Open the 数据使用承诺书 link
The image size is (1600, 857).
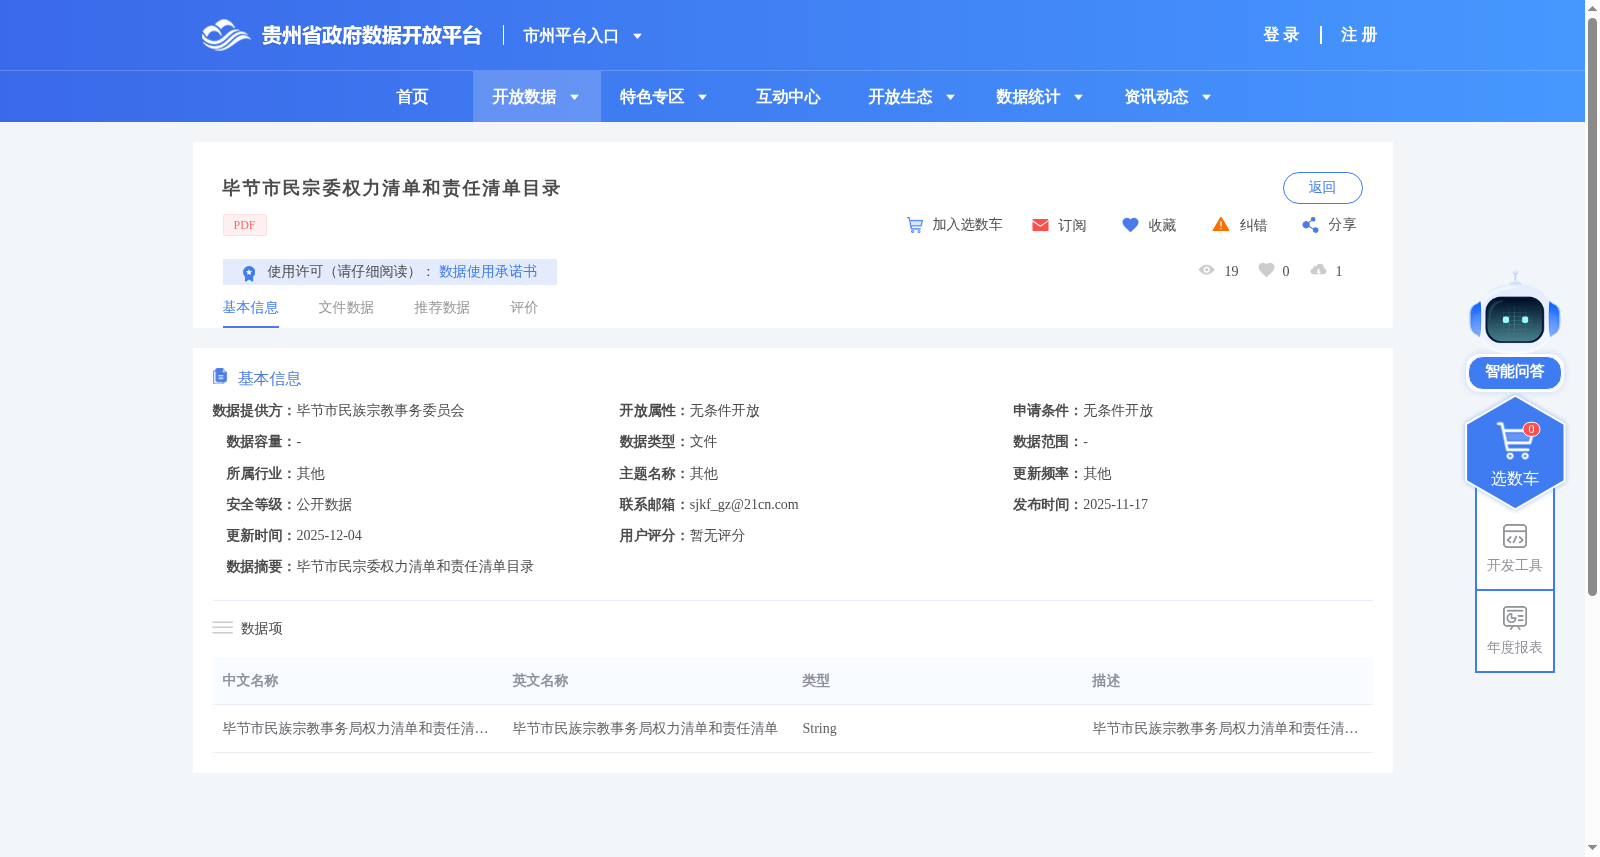pyautogui.click(x=488, y=272)
